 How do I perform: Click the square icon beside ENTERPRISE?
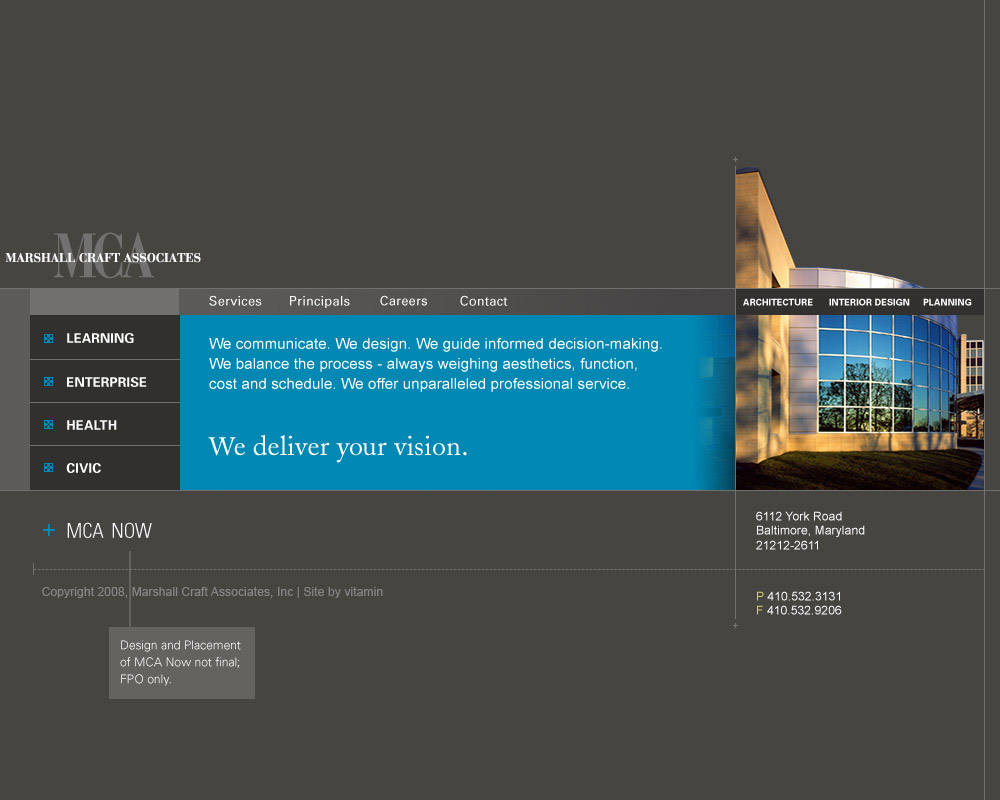coord(48,382)
